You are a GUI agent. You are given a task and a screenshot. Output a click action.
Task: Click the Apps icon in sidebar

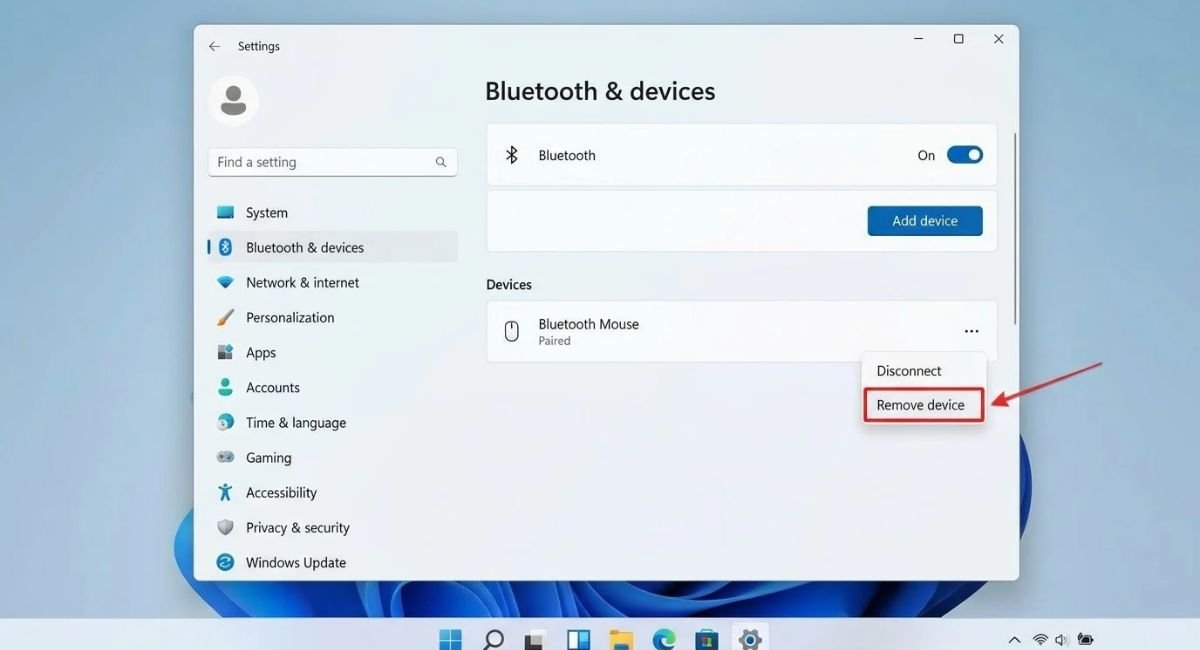[x=225, y=353]
